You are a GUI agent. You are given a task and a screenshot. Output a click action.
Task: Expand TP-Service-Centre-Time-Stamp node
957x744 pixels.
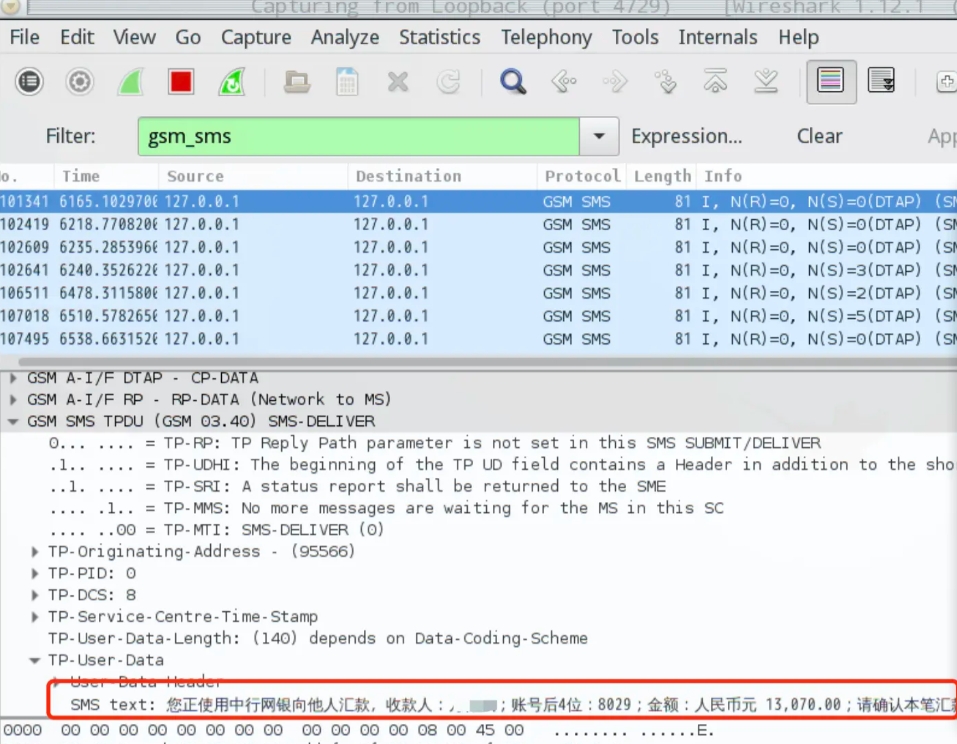[x=35, y=617]
